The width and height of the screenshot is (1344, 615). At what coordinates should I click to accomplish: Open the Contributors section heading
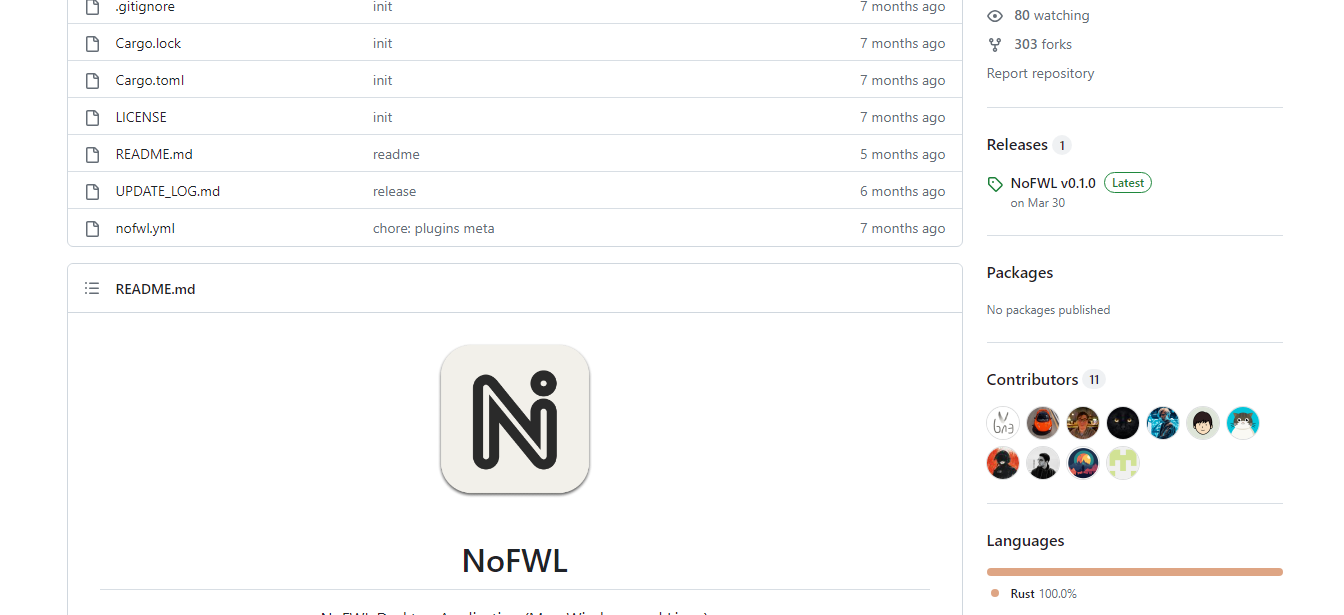[x=1032, y=379]
